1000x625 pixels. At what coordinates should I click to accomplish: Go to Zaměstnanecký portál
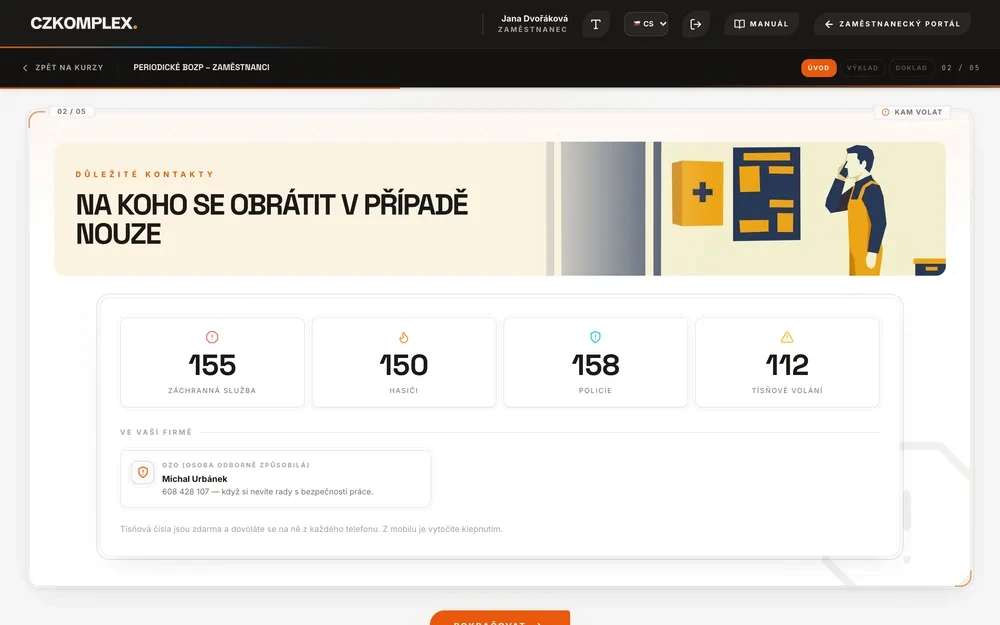(893, 24)
